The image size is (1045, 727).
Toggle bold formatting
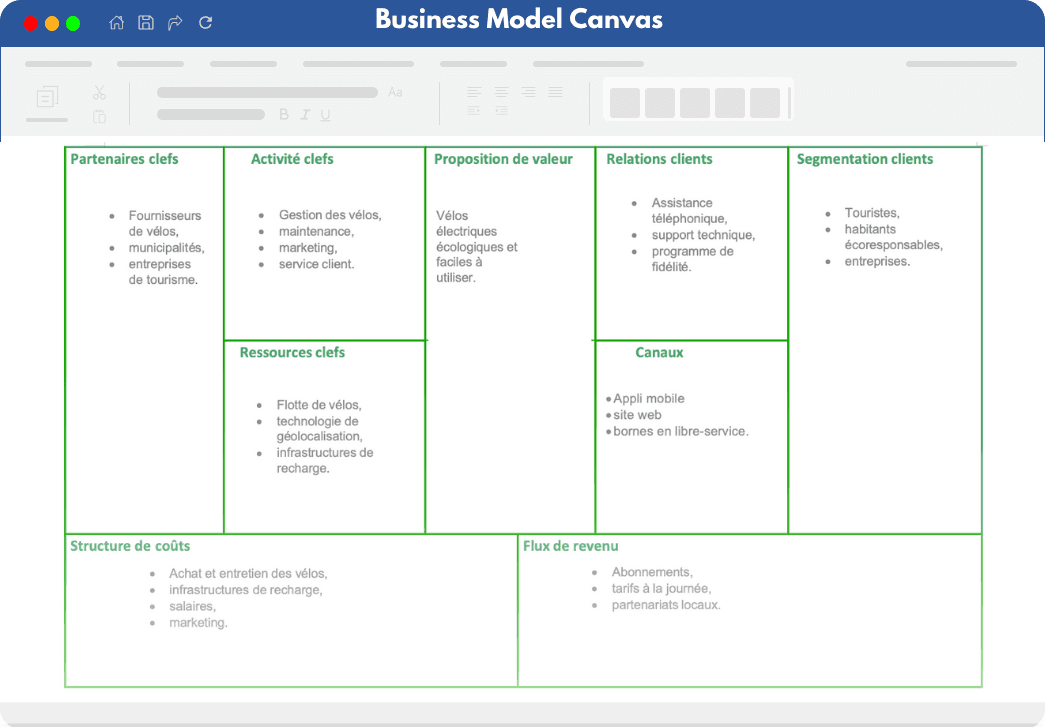pyautogui.click(x=285, y=115)
